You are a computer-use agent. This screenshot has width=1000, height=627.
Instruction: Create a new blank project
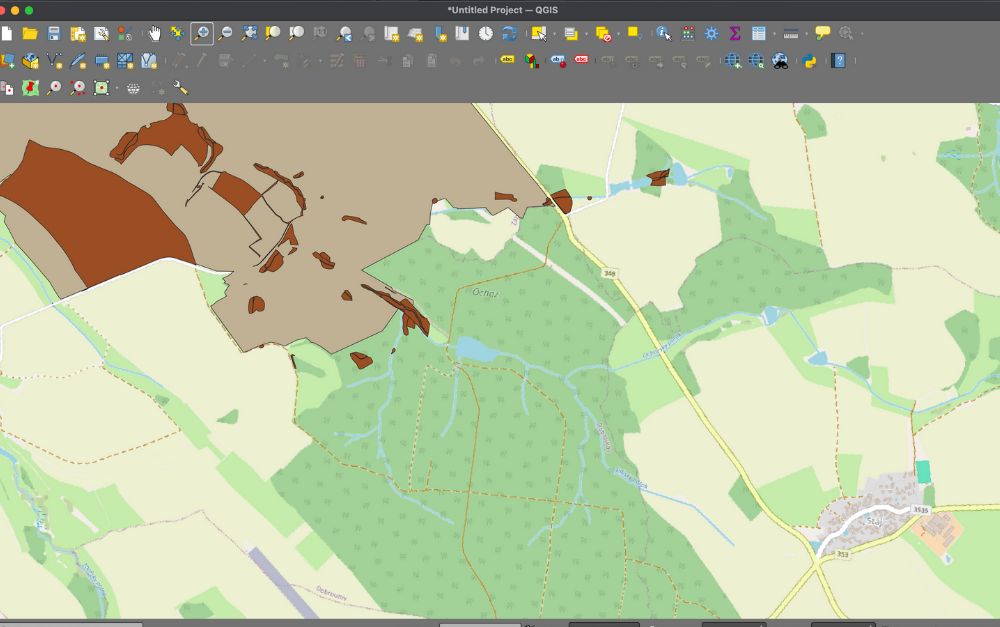click(x=7, y=34)
